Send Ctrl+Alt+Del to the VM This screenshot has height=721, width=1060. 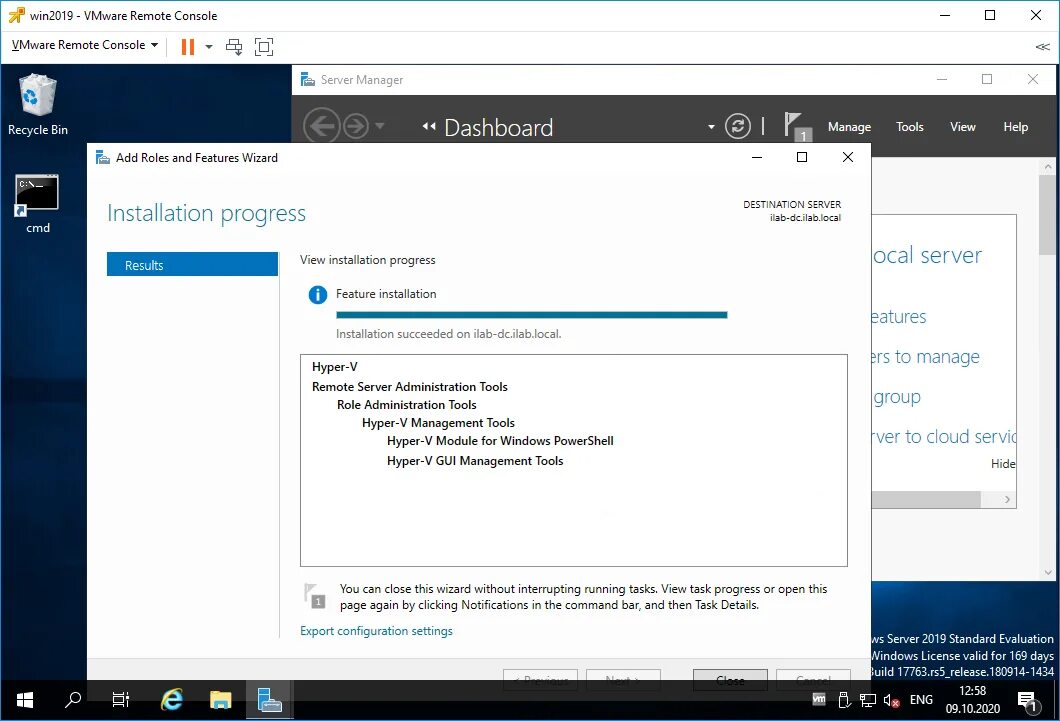pyautogui.click(x=234, y=46)
